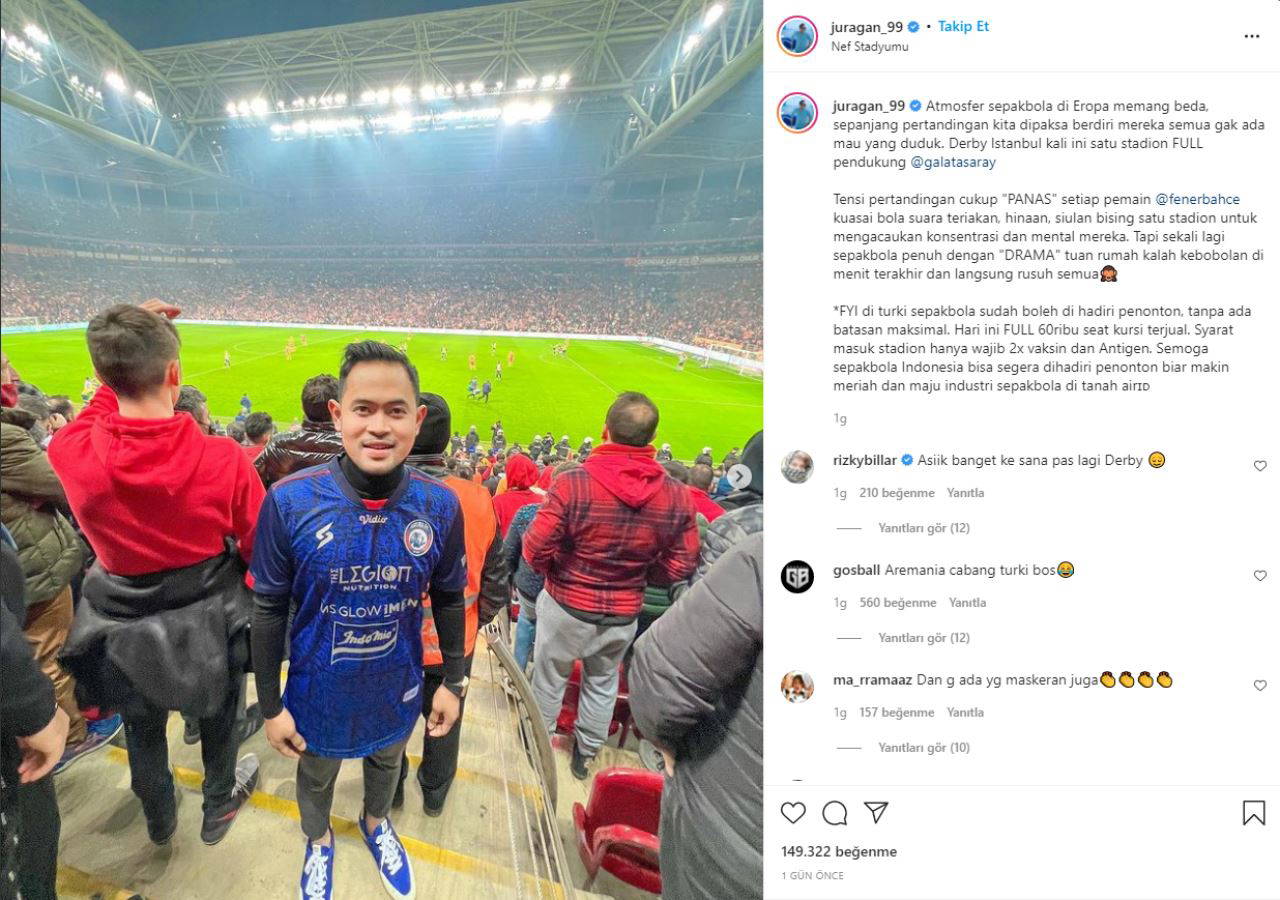This screenshot has width=1280, height=900.
Task: Open @galatasaray mention link
Action: tap(953, 162)
